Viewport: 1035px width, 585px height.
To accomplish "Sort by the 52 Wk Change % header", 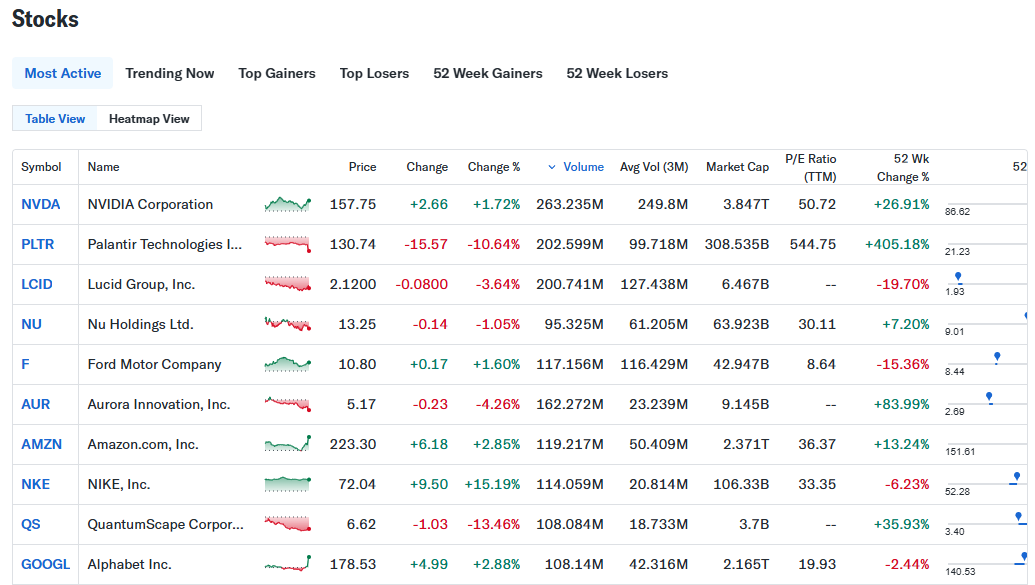I will (903, 168).
